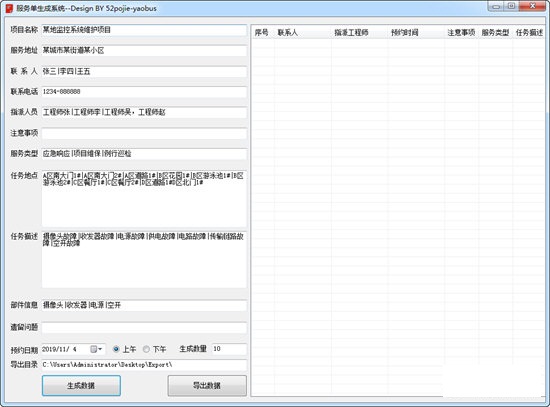Select the empty 注意事项 field
This screenshot has width=550, height=407.
pyautogui.click(x=144, y=133)
